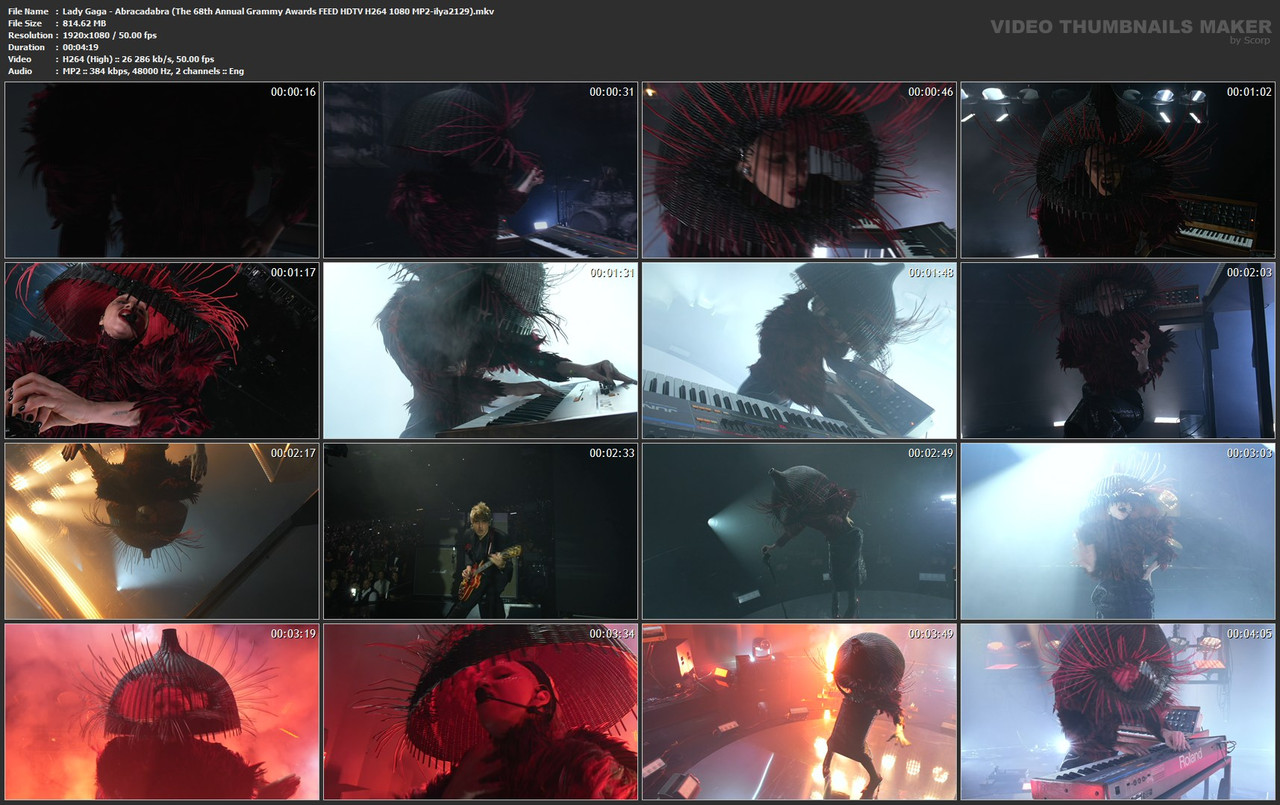The image size is (1280, 805).
Task: Pick the 00:02:33 guitarist frame
Action: point(480,531)
